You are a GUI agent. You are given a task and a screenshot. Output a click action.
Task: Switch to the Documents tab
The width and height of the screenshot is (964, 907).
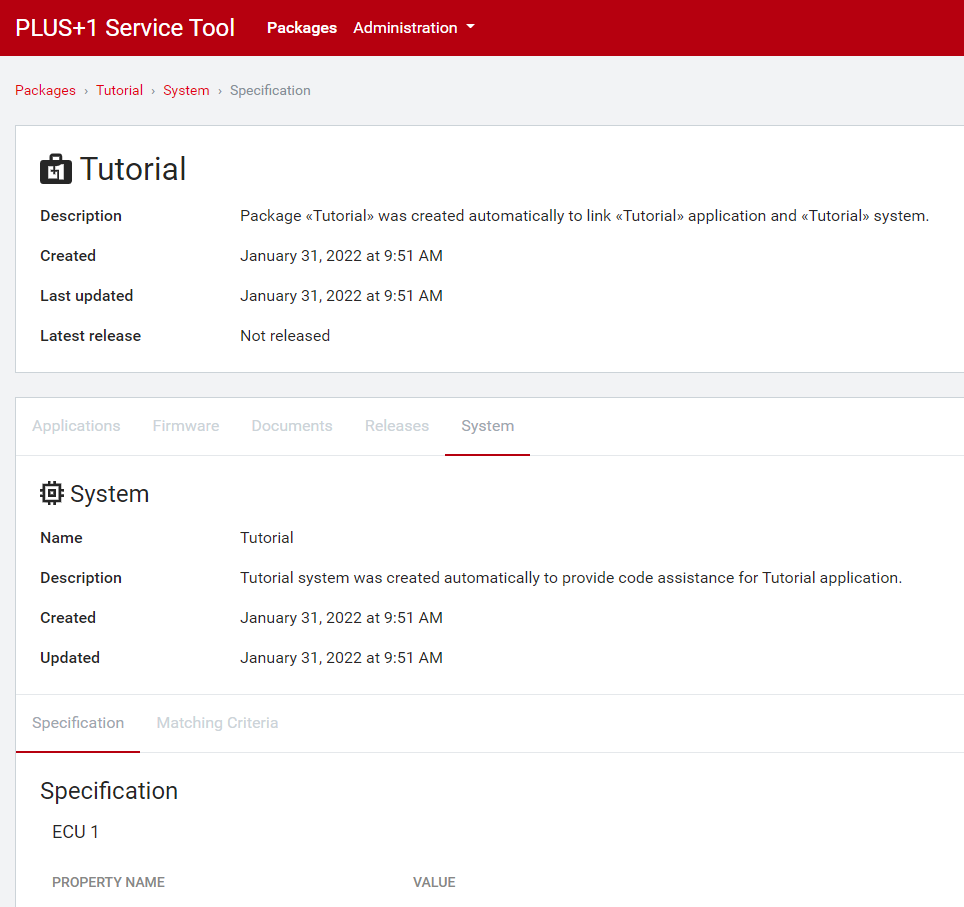coord(291,425)
